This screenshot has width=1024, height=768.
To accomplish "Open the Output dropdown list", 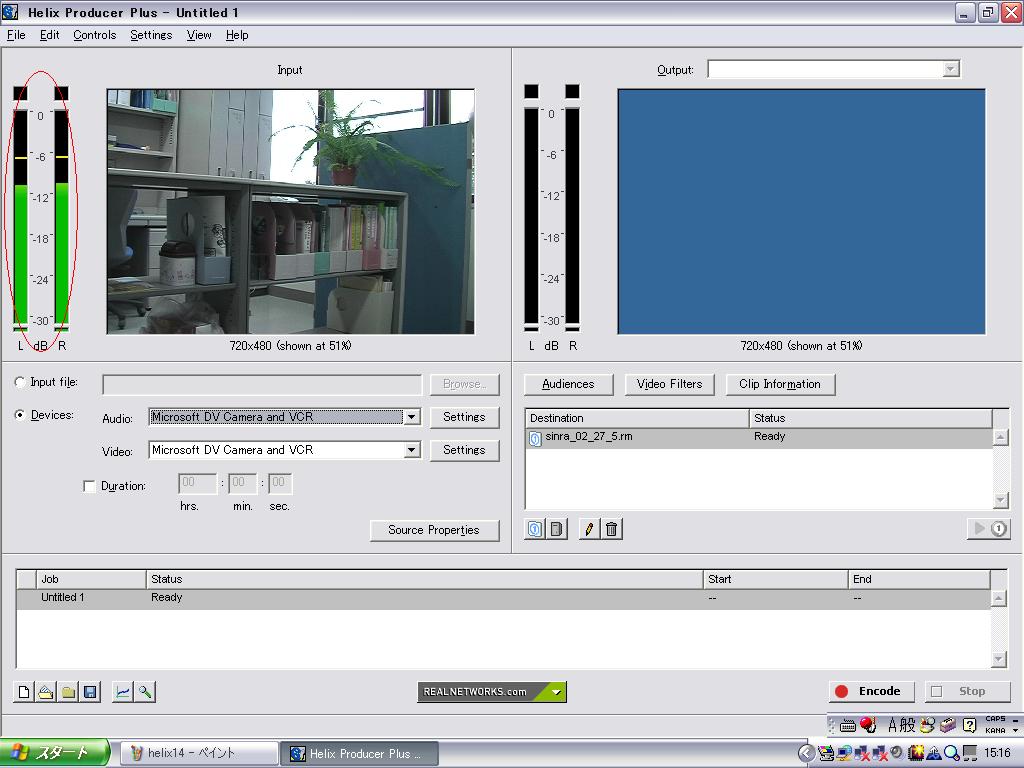I will tap(950, 69).
